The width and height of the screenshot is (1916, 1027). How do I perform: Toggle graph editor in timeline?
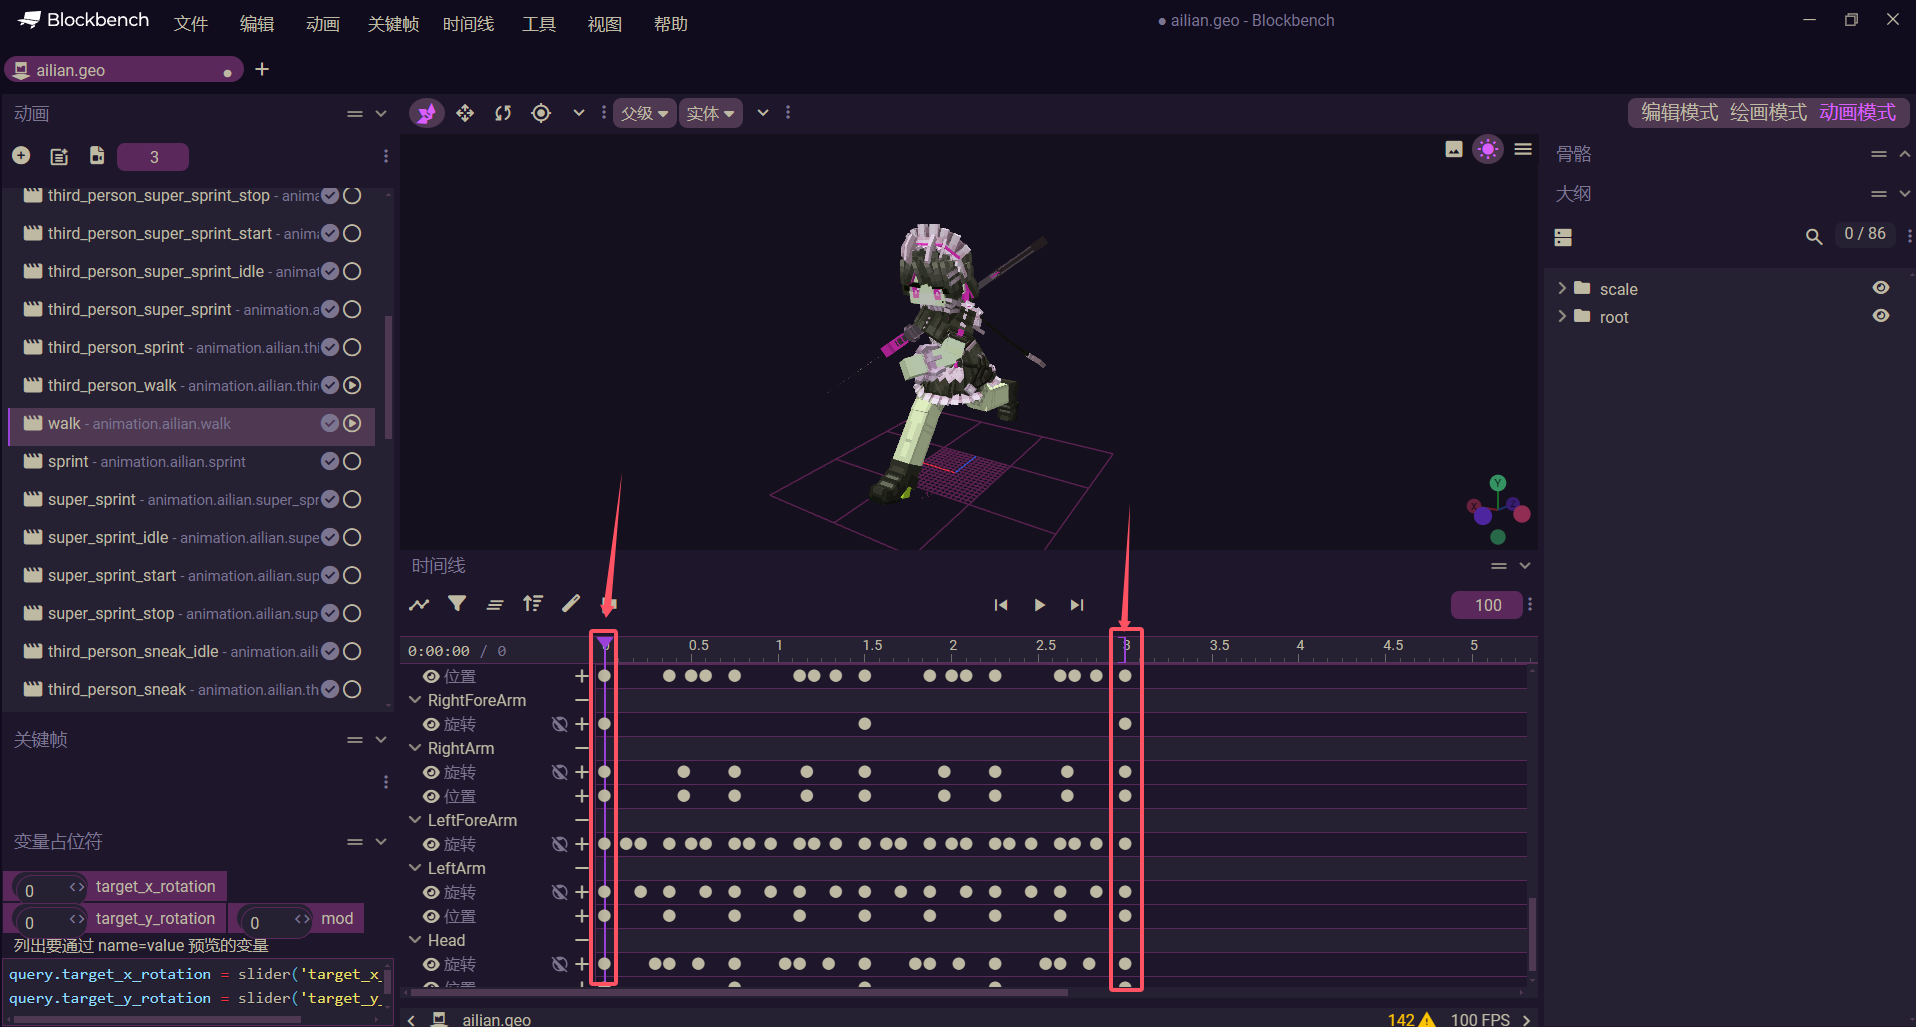point(419,604)
